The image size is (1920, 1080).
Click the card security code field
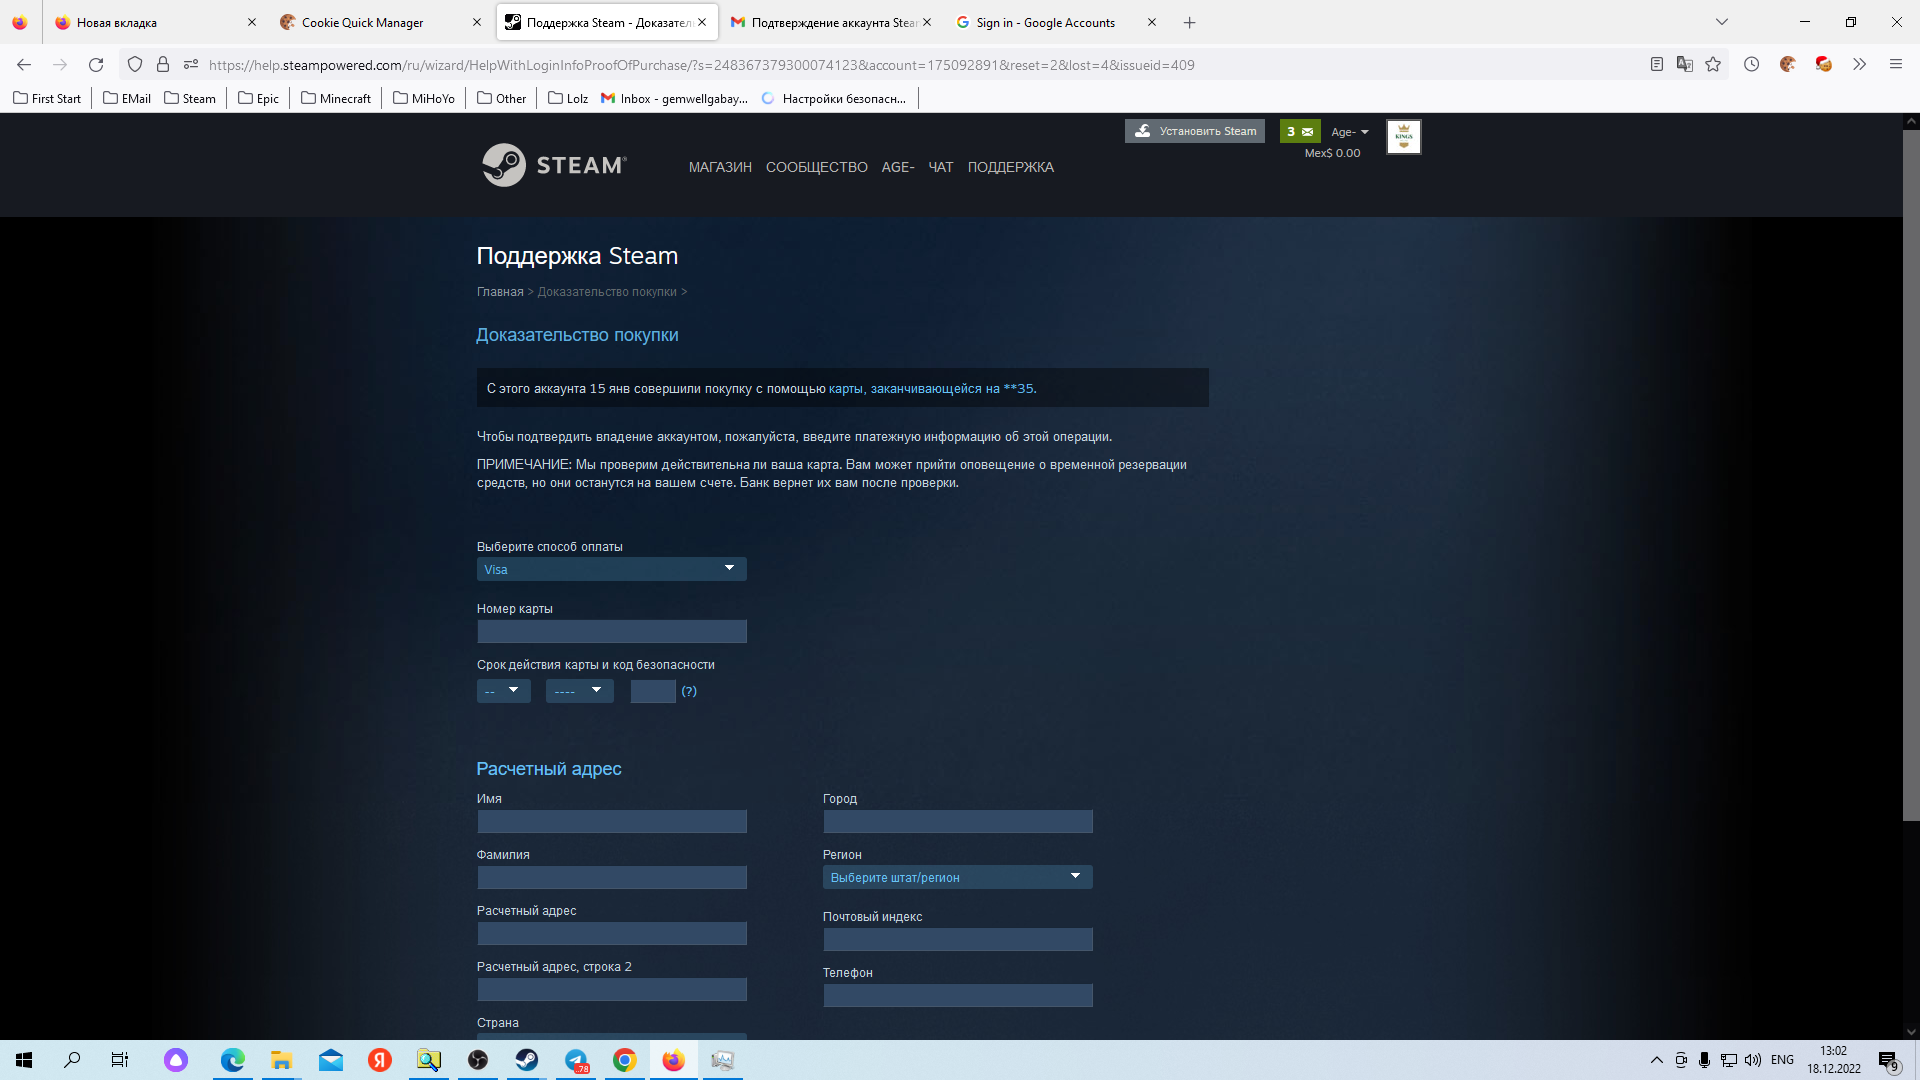[653, 691]
